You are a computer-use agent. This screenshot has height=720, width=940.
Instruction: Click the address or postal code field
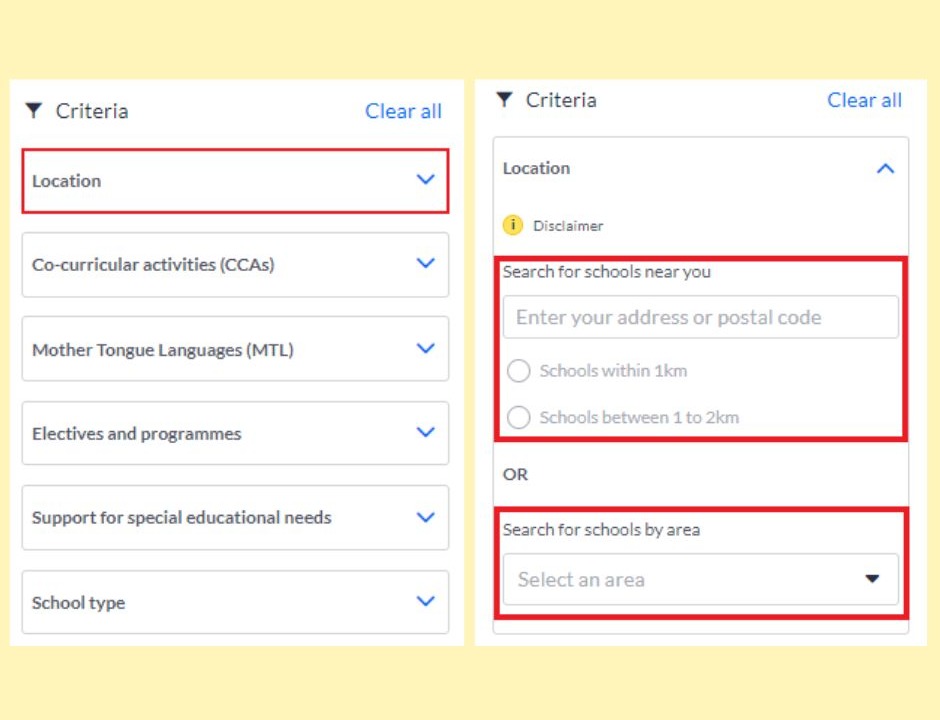coord(700,317)
